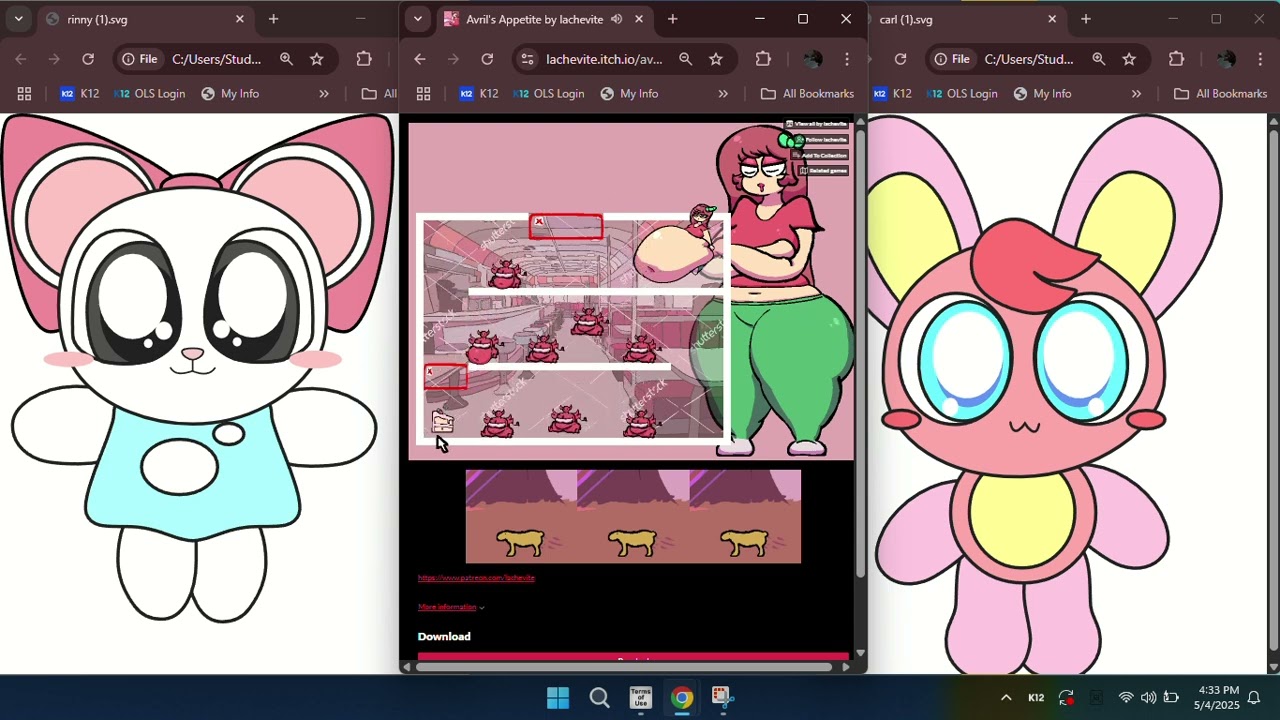Viewport: 1280px width, 720px height.
Task: Open Extensions icon in rinny window
Action: (364, 59)
